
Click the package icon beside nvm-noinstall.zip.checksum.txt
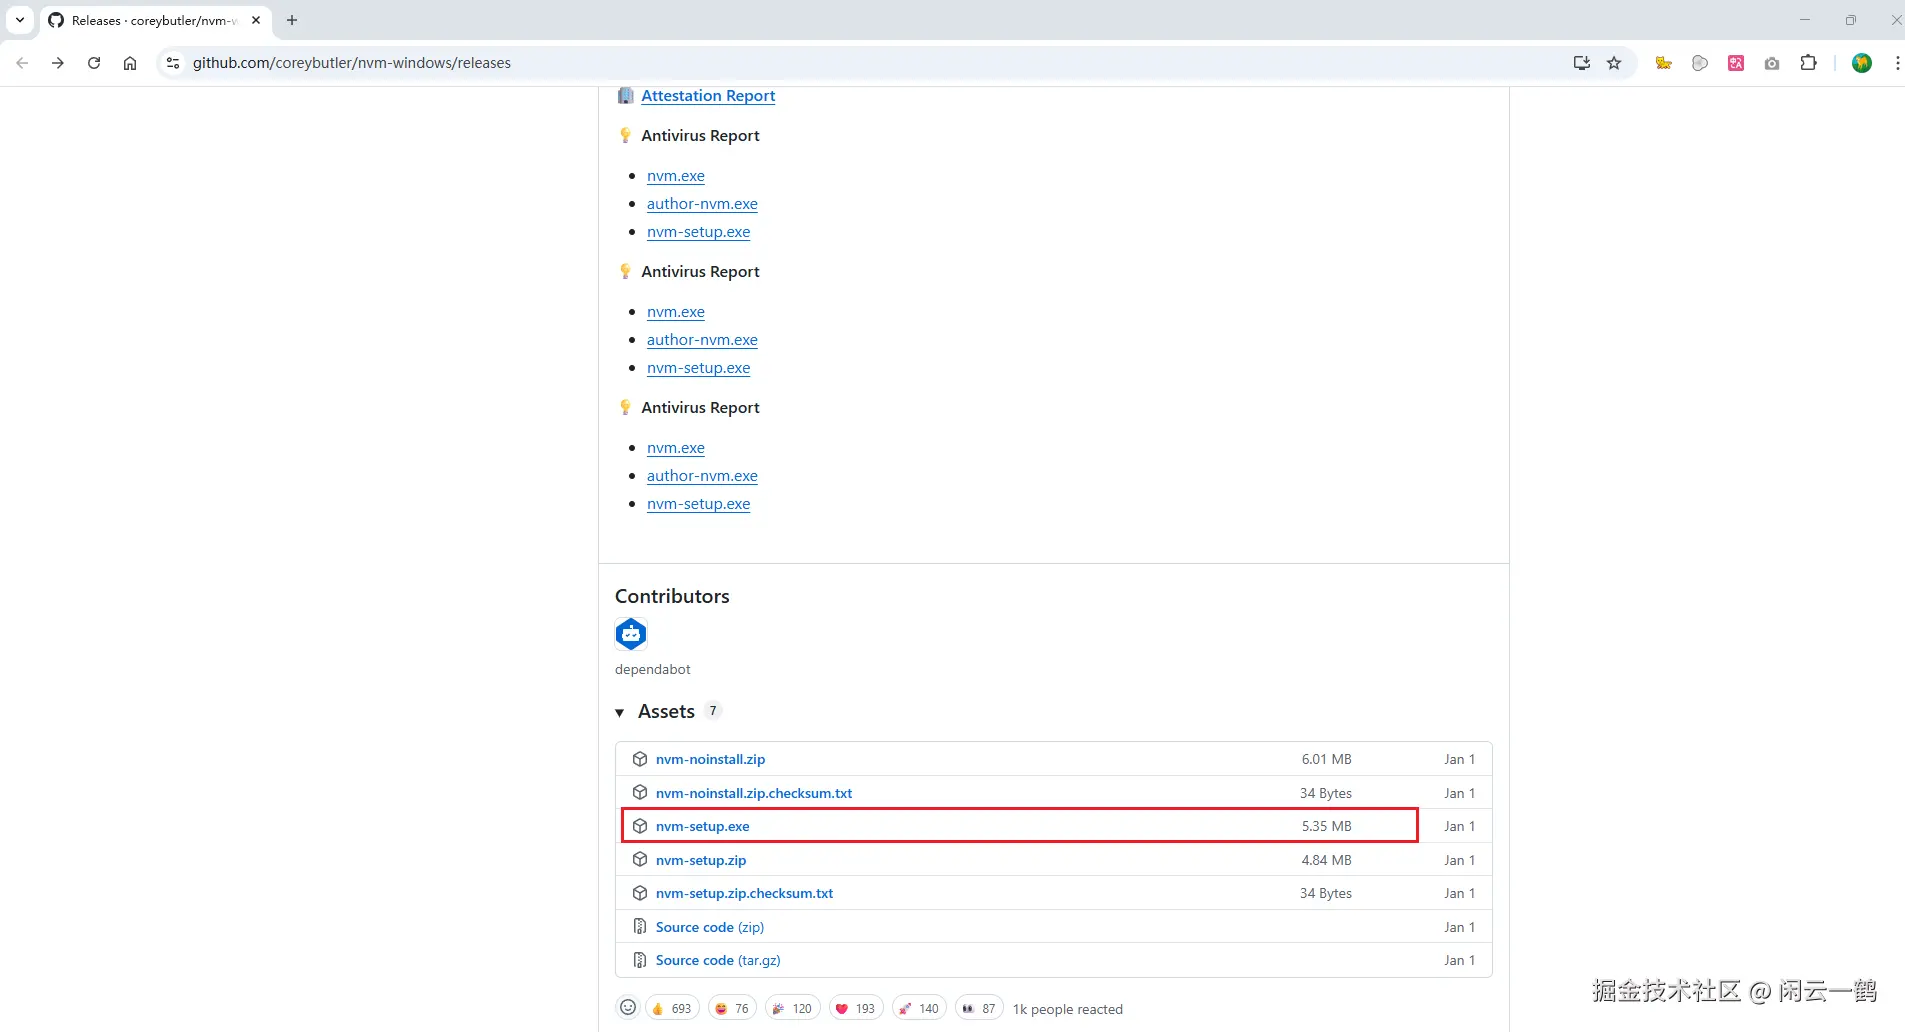point(640,793)
